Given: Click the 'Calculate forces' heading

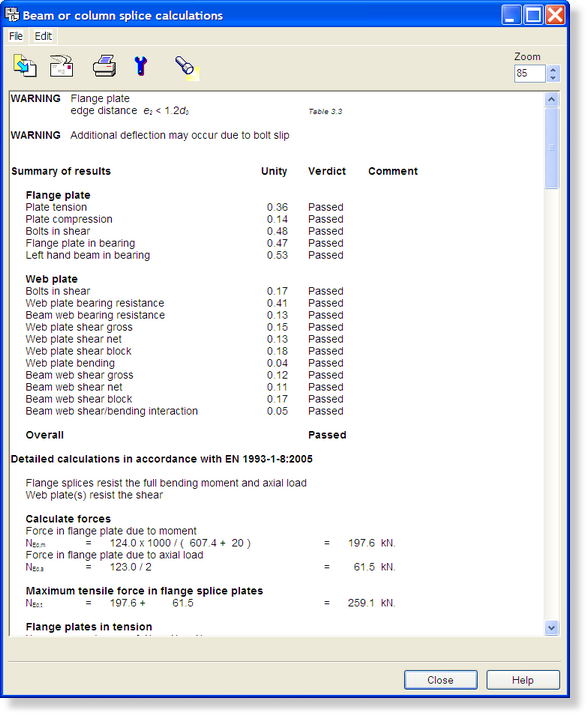Looking at the screenshot, I should coord(68,519).
